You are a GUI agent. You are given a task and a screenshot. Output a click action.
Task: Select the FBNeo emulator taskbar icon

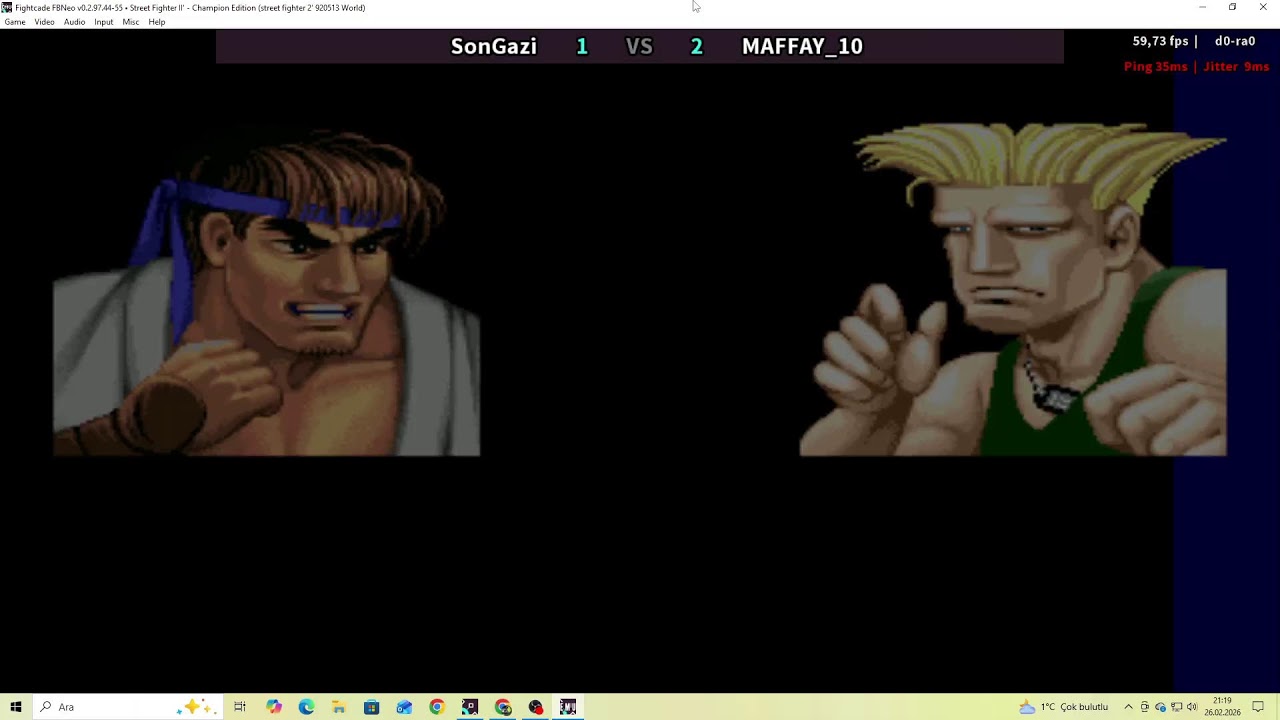point(568,707)
